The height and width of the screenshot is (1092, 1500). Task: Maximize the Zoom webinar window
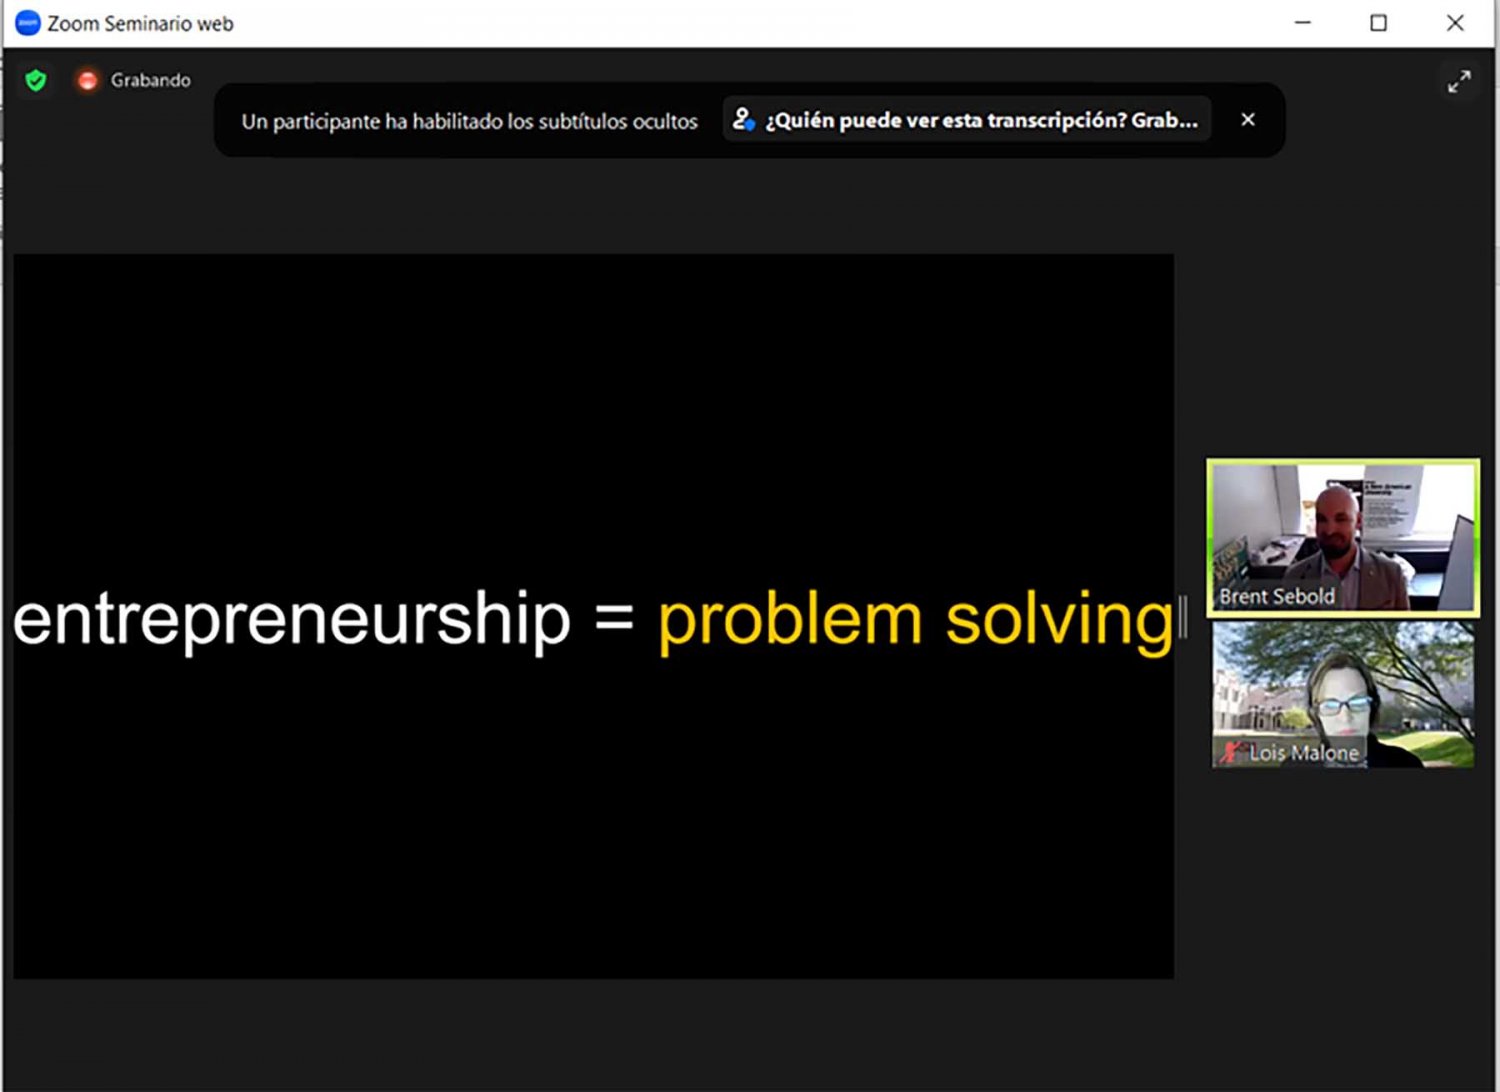(1378, 23)
